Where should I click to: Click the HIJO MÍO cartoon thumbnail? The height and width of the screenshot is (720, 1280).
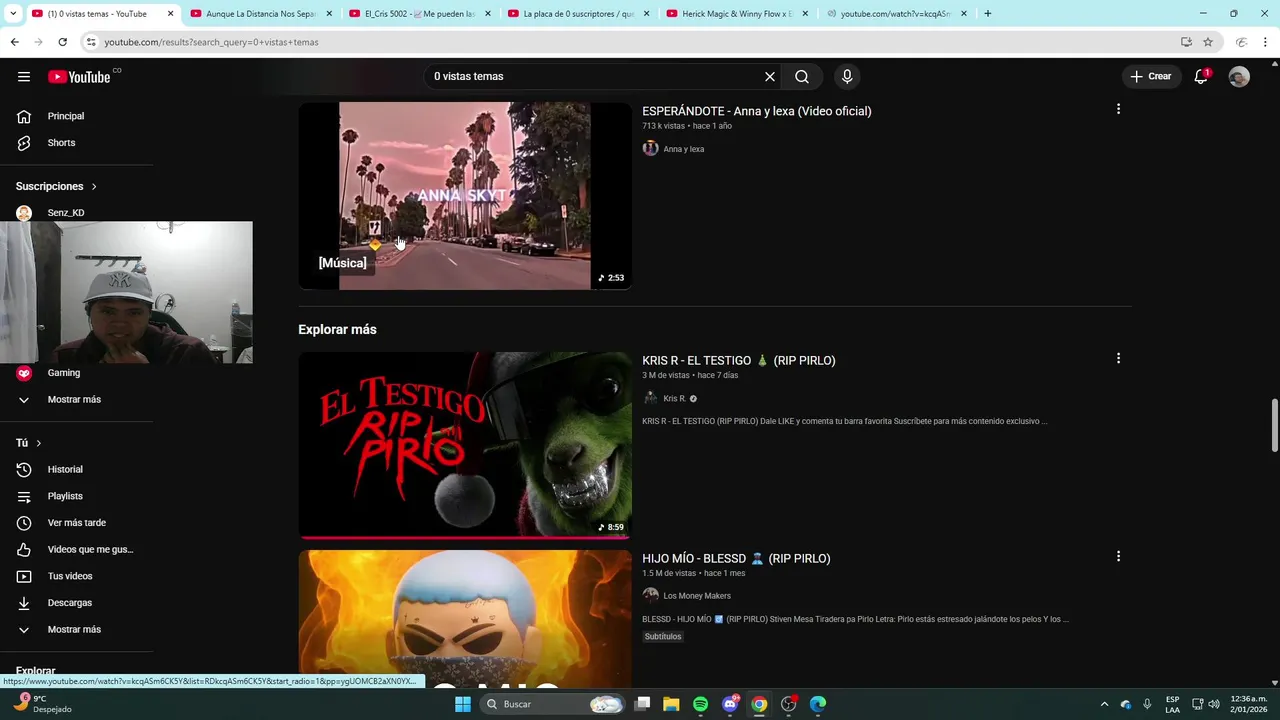(x=465, y=618)
